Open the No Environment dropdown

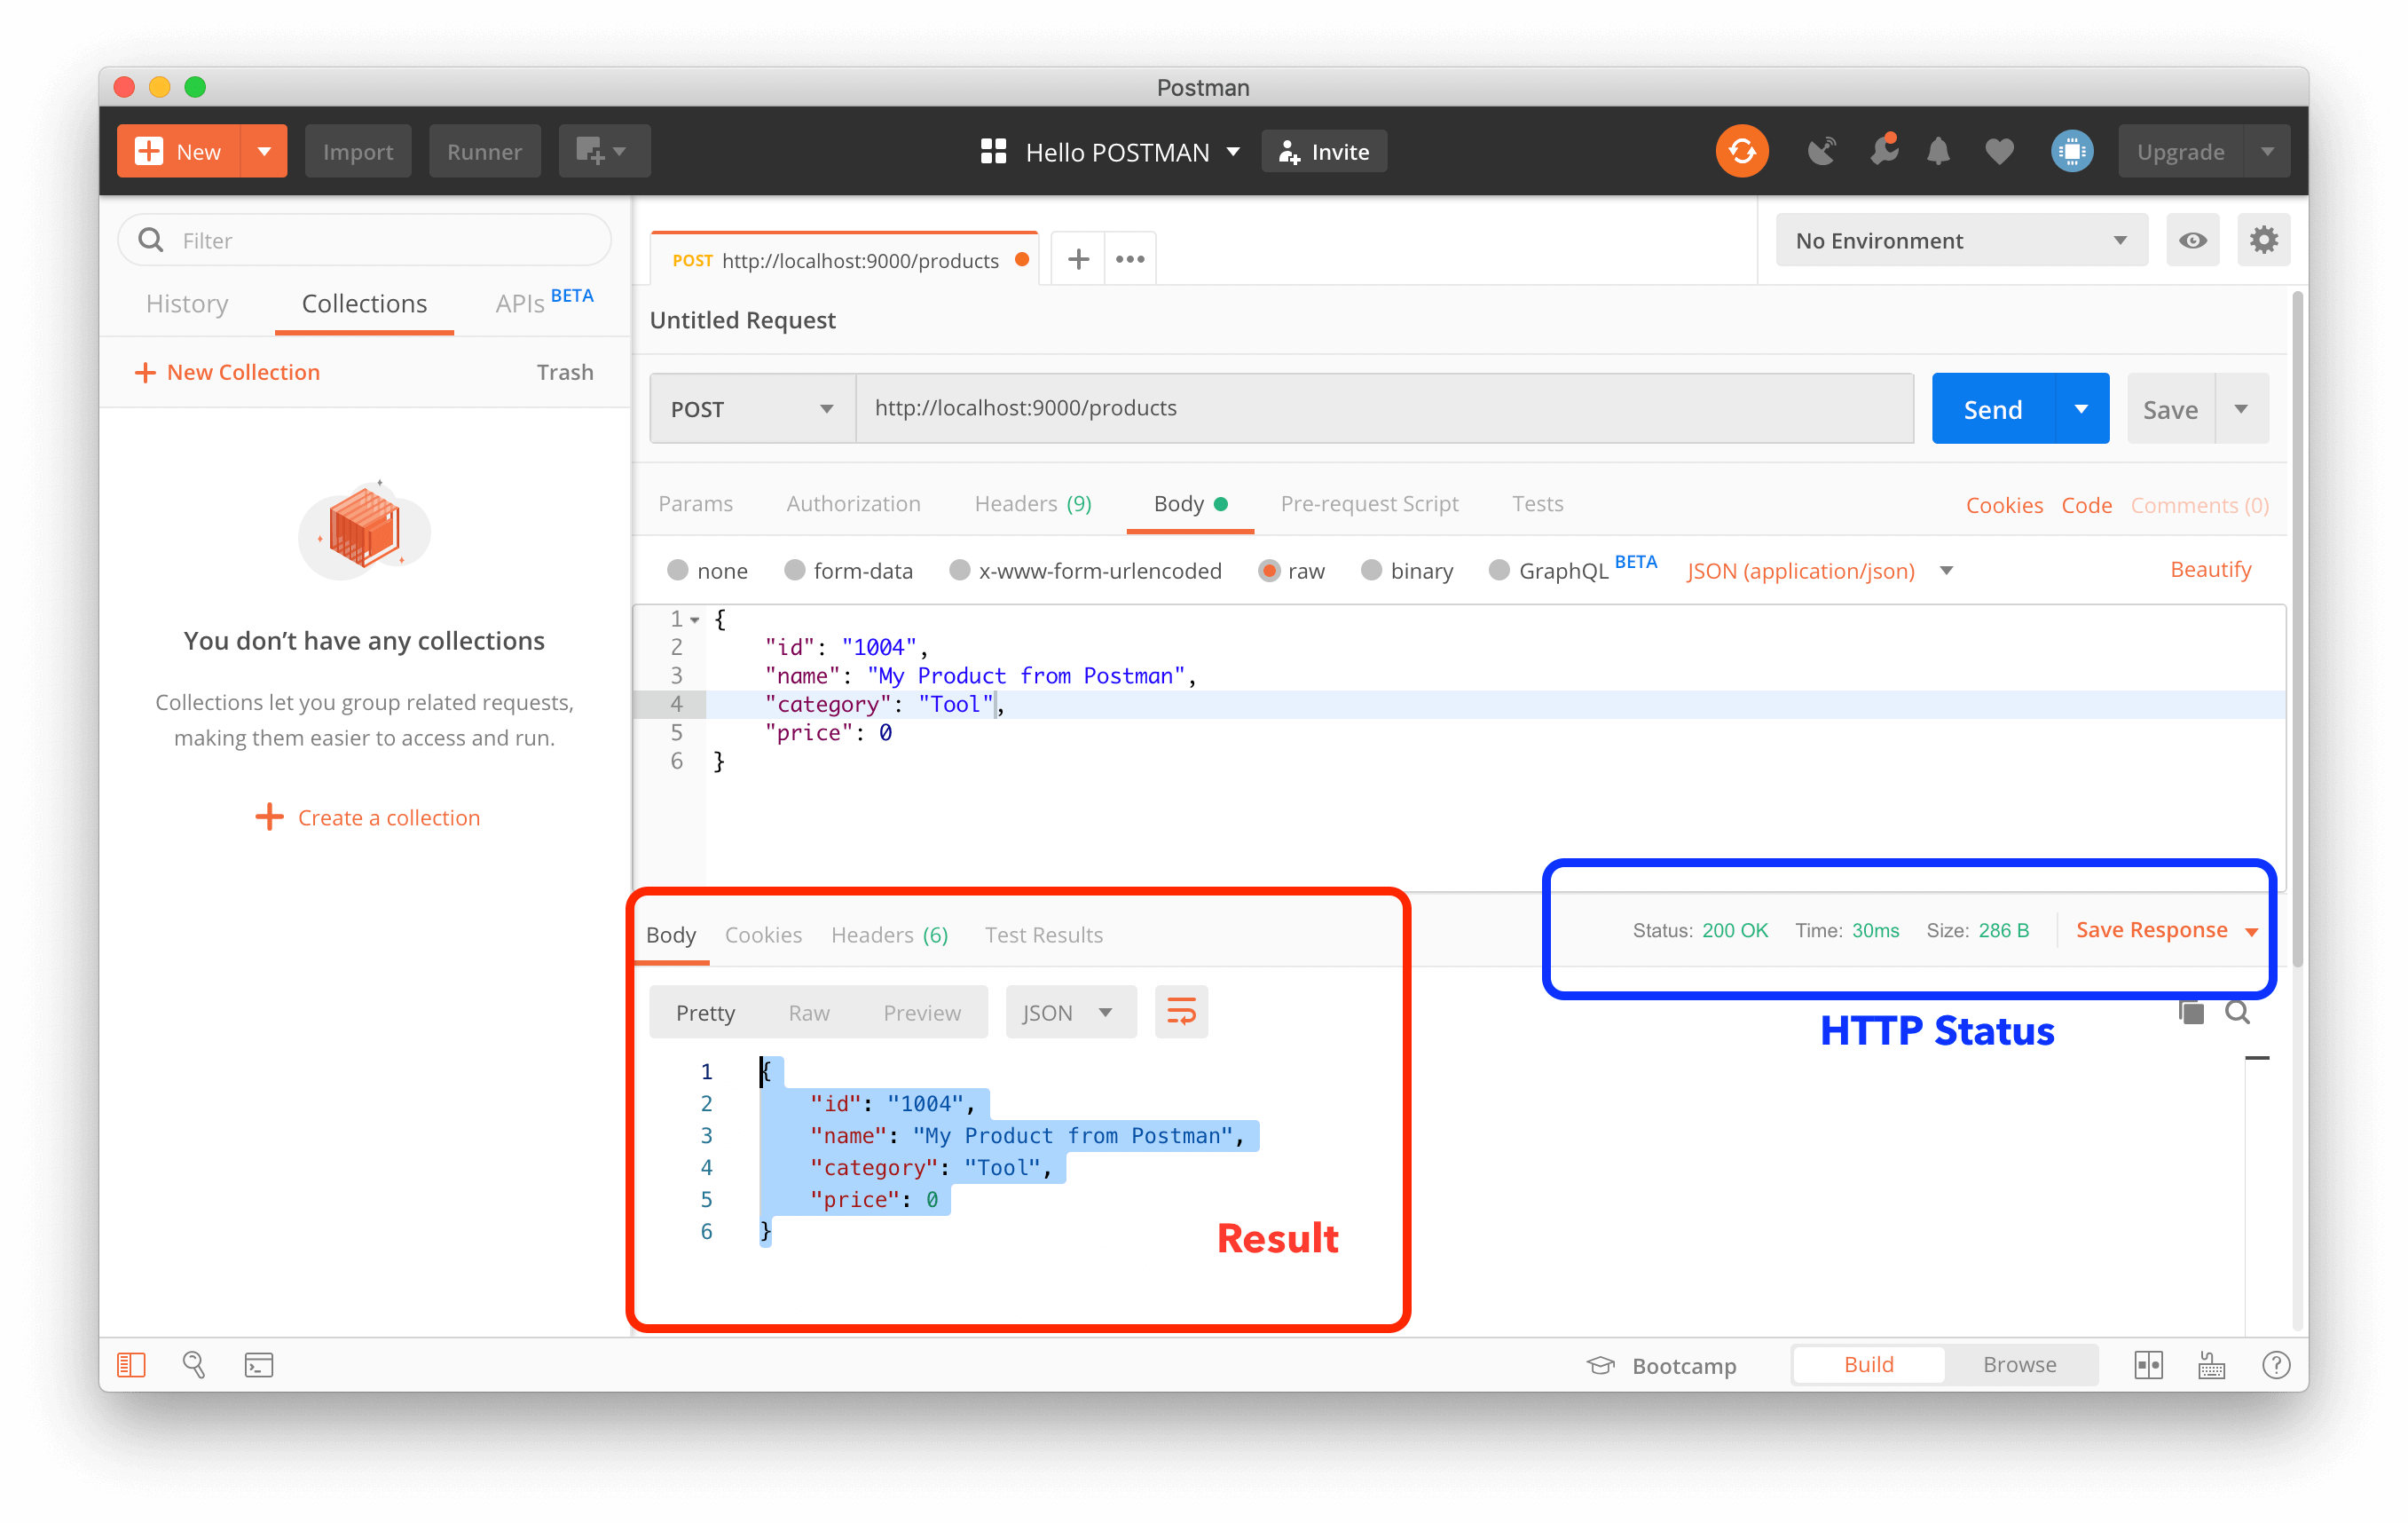click(x=1960, y=240)
